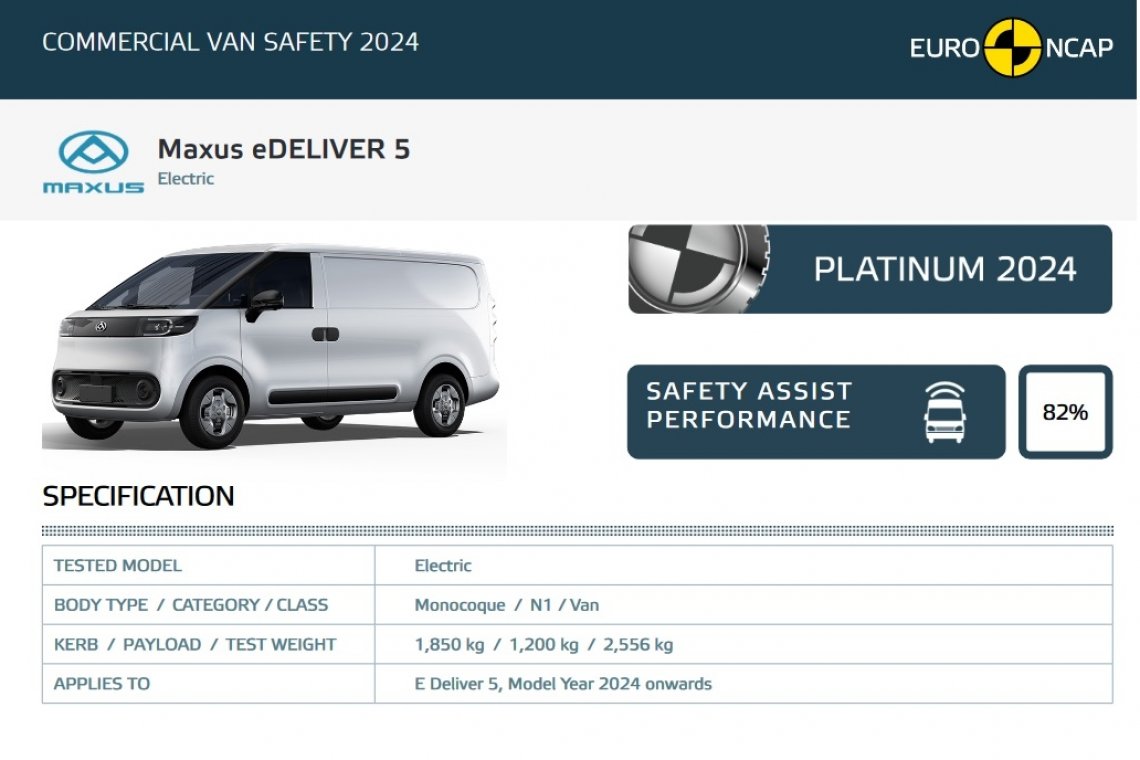Select the PLATINUM 2024 banner
Viewport: 1140px width, 760px height.
[870, 269]
